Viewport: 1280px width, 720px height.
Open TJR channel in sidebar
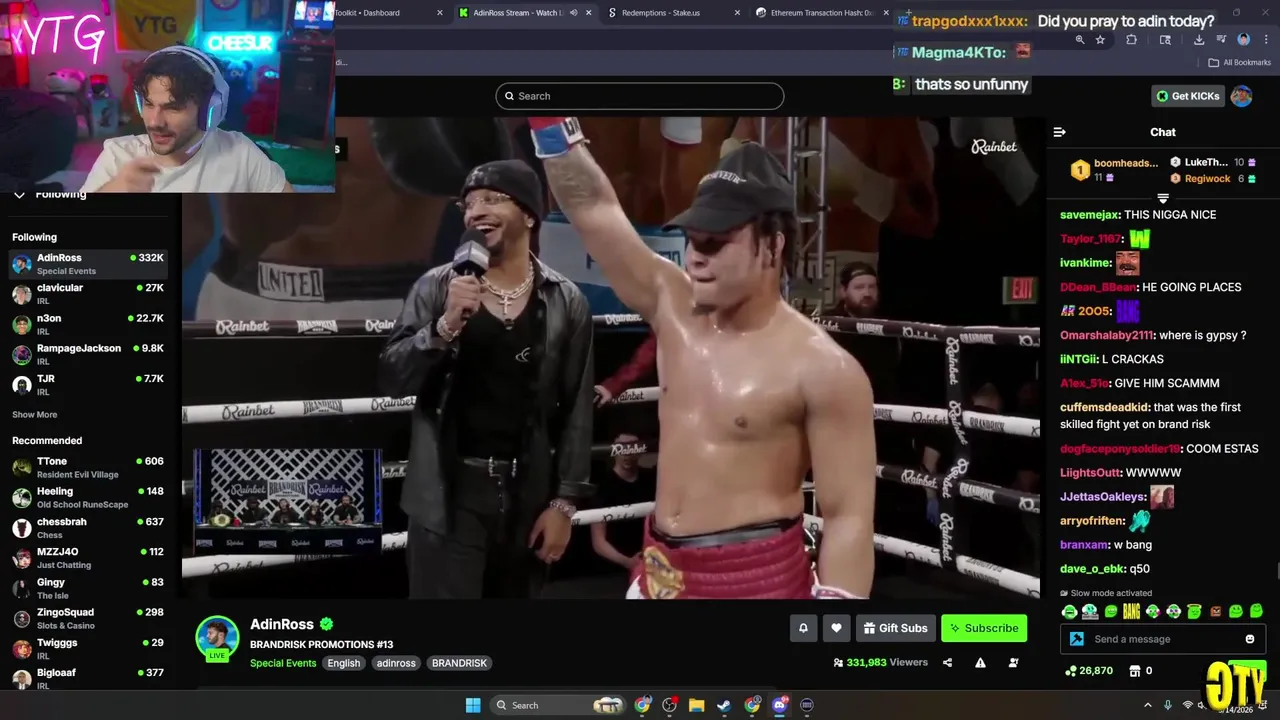tap(88, 384)
